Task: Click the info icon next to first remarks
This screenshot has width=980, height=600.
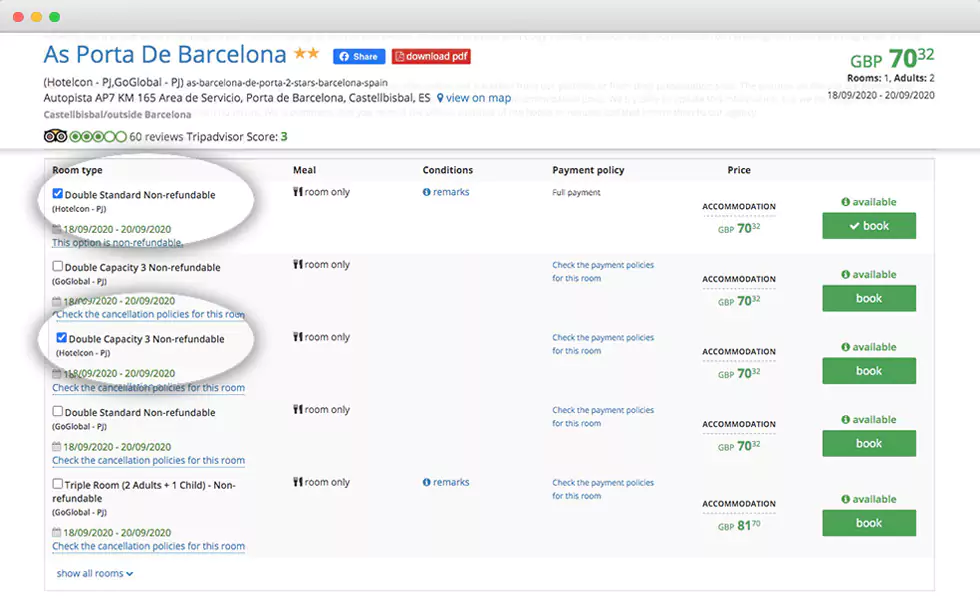Action: click(x=427, y=192)
